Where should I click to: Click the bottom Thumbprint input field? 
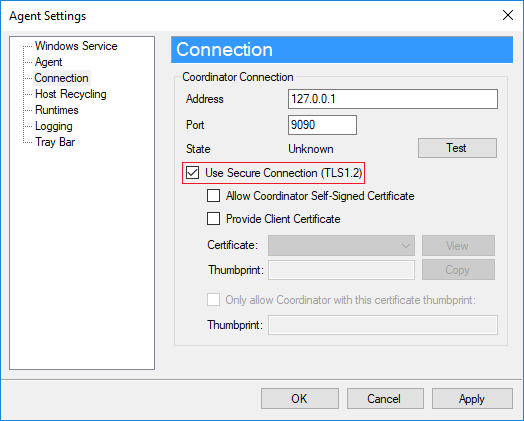(383, 325)
